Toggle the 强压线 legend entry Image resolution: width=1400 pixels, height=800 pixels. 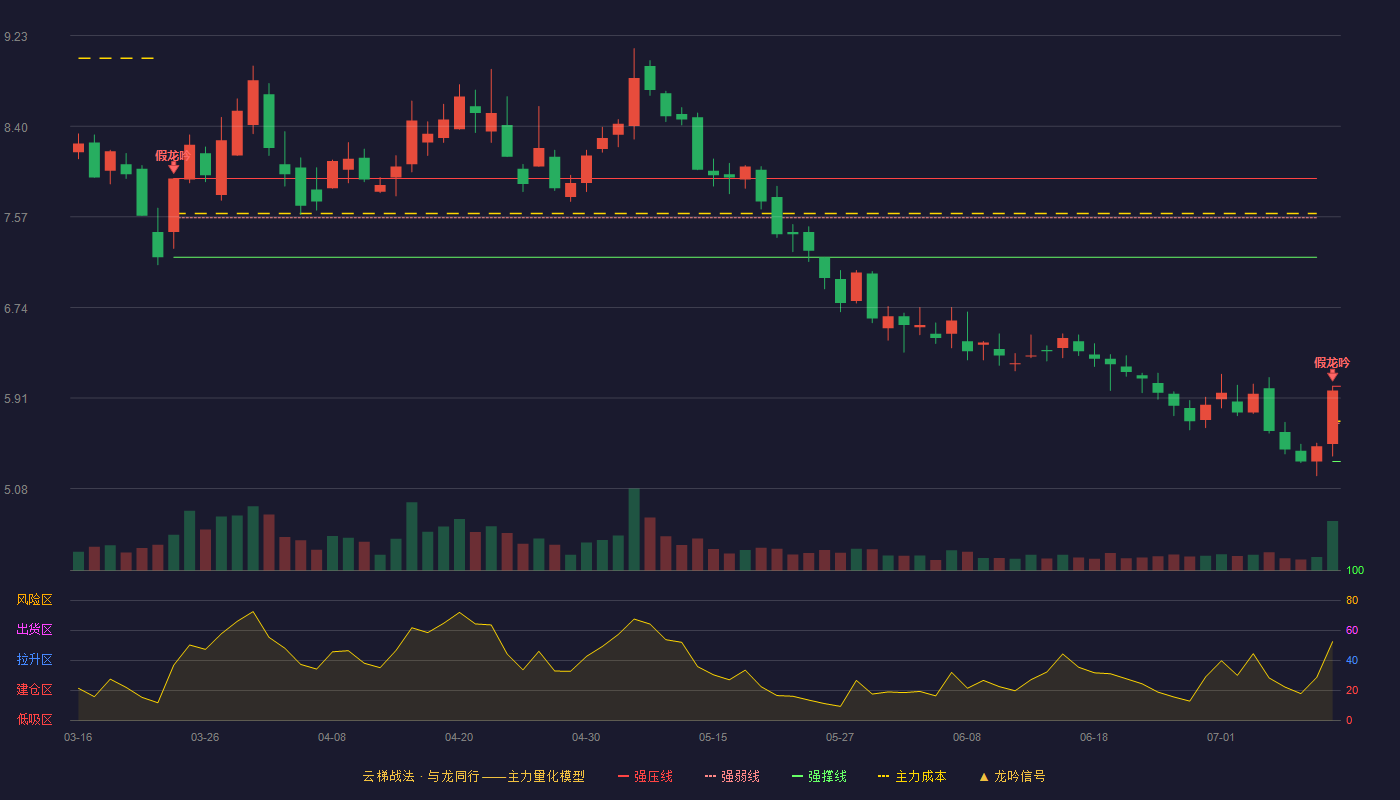(645, 776)
